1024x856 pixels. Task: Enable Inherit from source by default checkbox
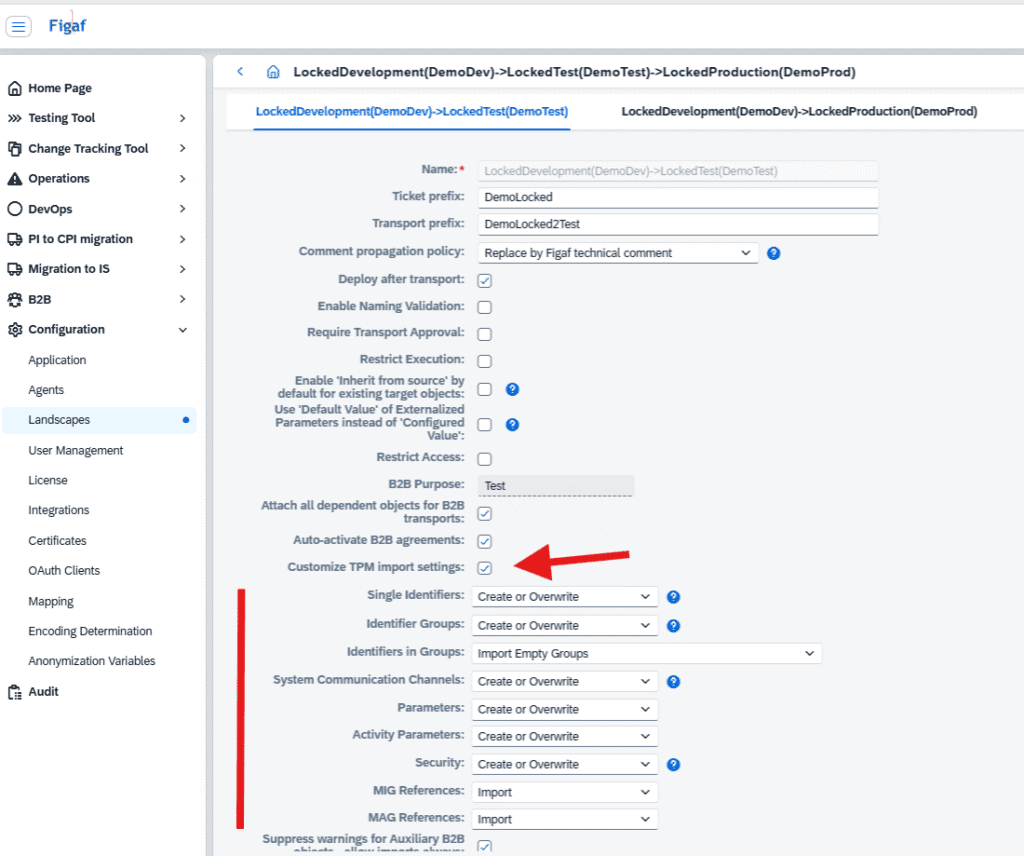[x=485, y=389]
